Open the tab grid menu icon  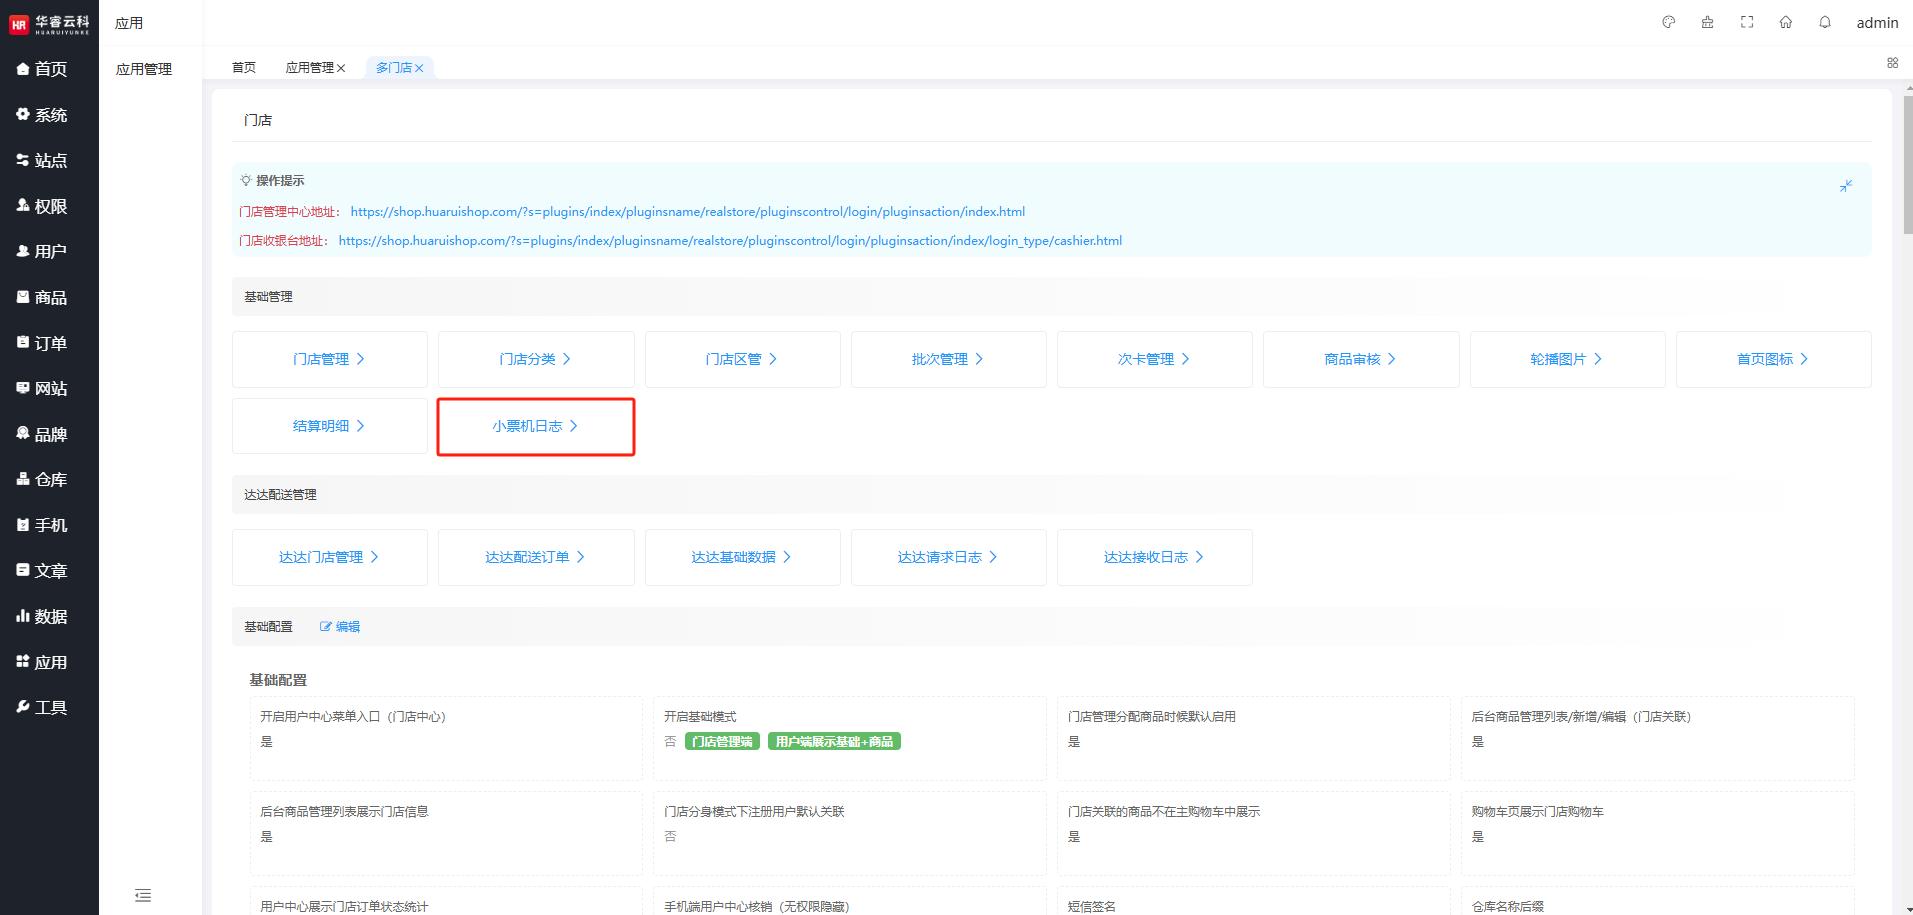pyautogui.click(x=1892, y=63)
